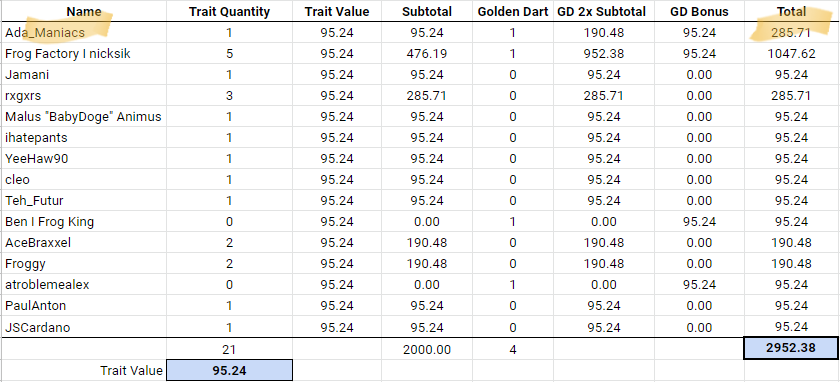Select the Name column header
Screen dimensions: 840x382
point(84,11)
